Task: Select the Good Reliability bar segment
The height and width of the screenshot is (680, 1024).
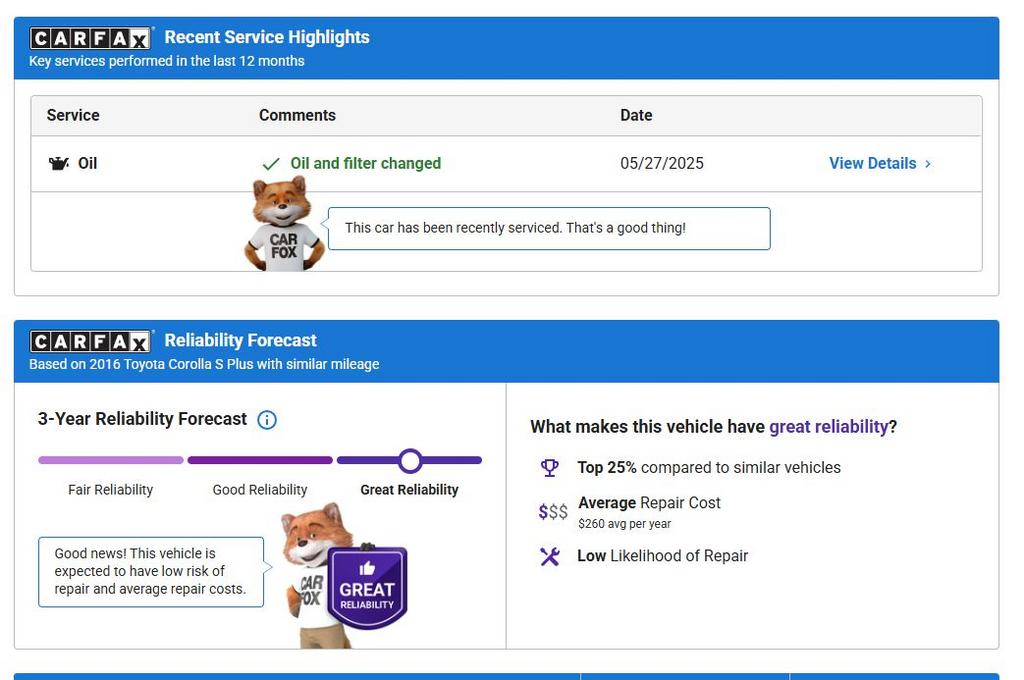Action: (x=260, y=460)
